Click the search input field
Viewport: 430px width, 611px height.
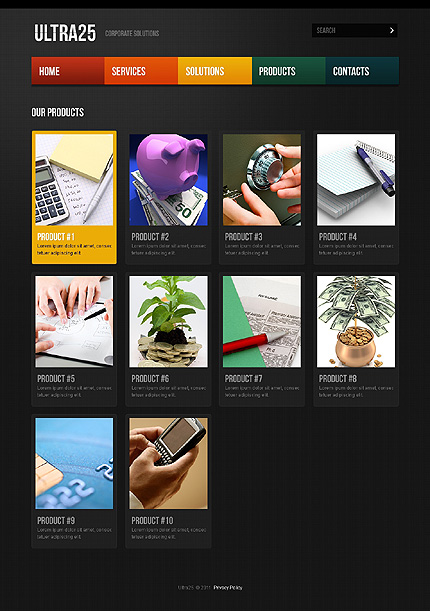point(350,30)
